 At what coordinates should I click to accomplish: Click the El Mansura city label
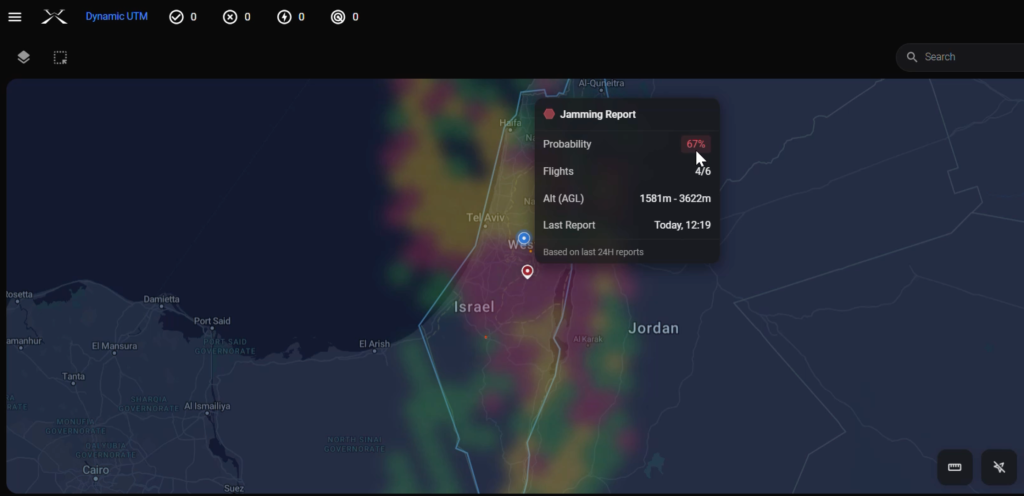pos(114,346)
